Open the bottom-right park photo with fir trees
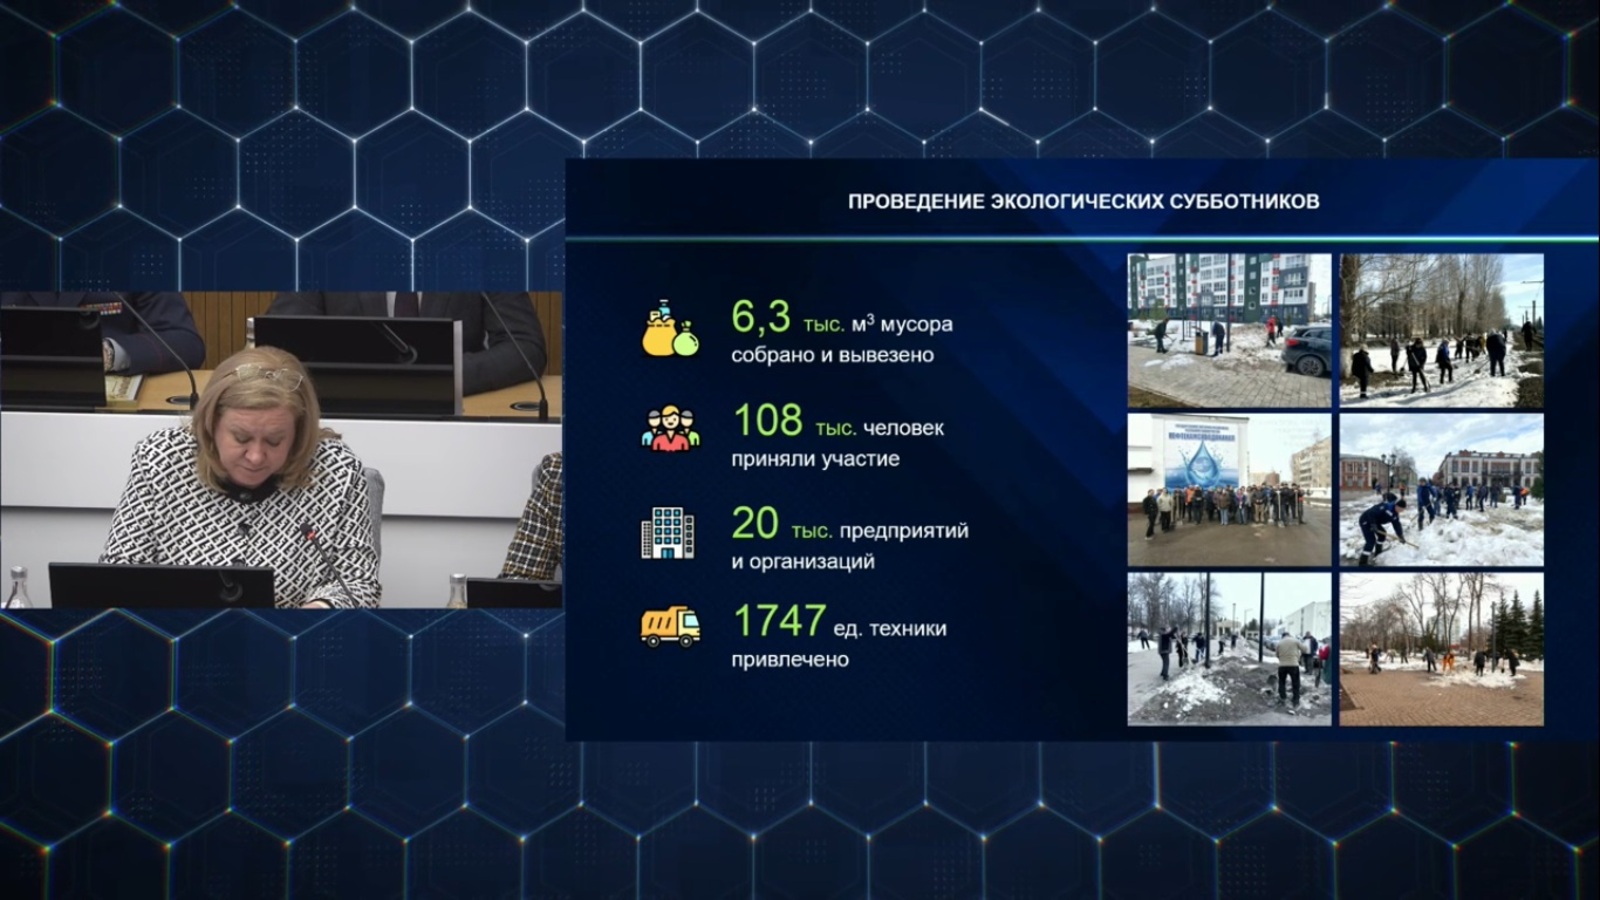The width and height of the screenshot is (1600, 900). pos(1441,648)
